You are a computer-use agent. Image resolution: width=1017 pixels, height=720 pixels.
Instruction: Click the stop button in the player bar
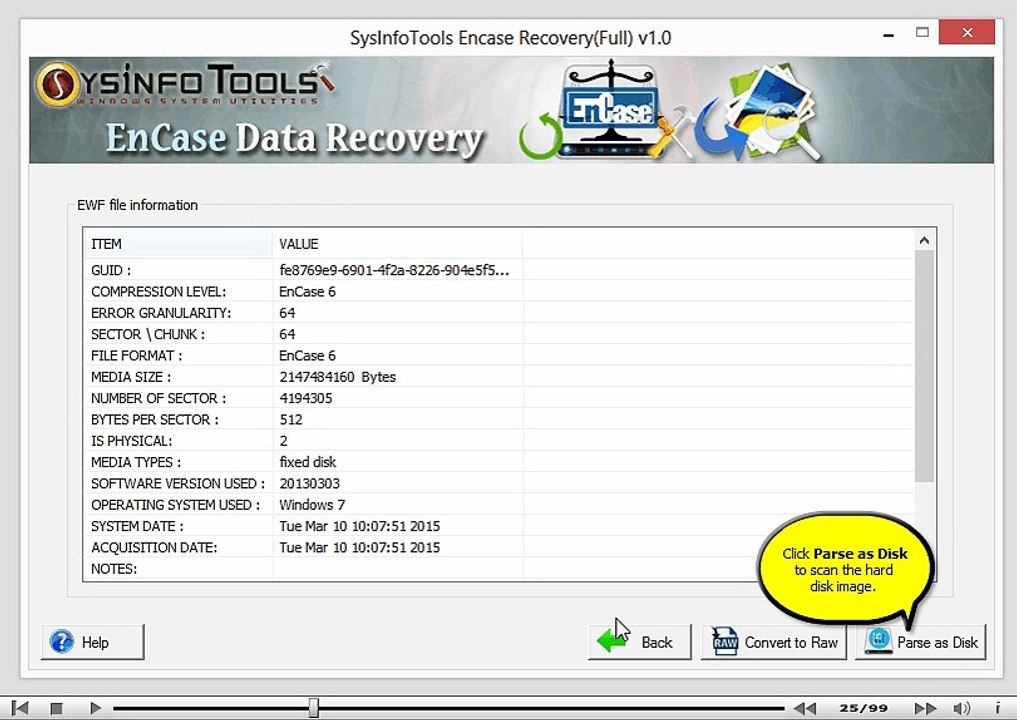(56, 708)
